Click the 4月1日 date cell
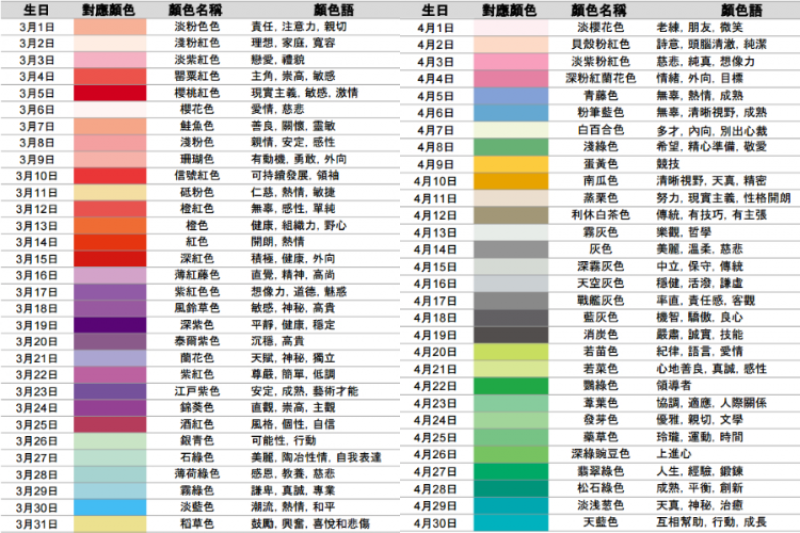The height and width of the screenshot is (533, 800). [x=435, y=27]
